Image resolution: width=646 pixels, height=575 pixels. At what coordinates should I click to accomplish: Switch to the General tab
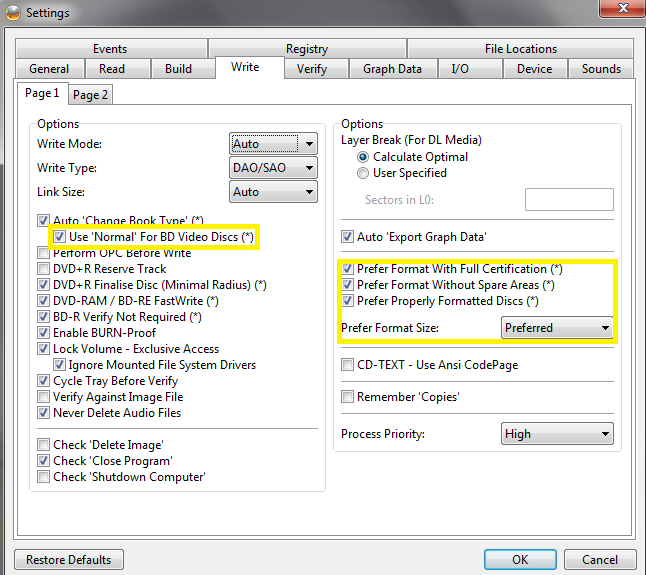coord(49,68)
